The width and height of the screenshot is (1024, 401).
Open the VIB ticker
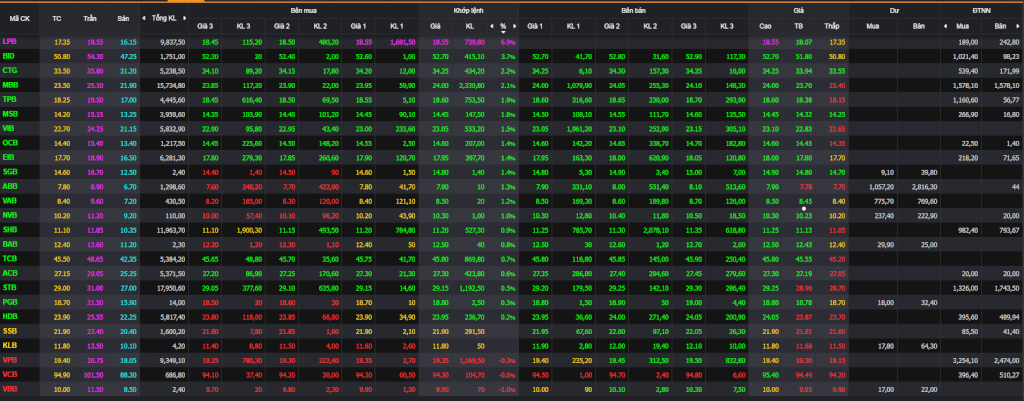(x=8, y=127)
